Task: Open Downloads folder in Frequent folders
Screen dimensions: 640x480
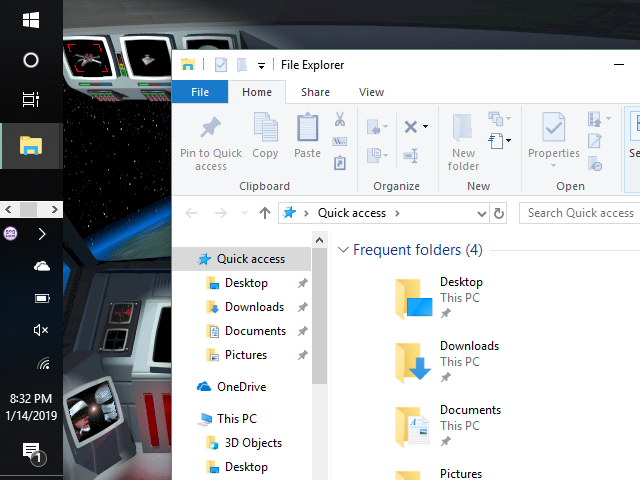Action: pos(447,362)
